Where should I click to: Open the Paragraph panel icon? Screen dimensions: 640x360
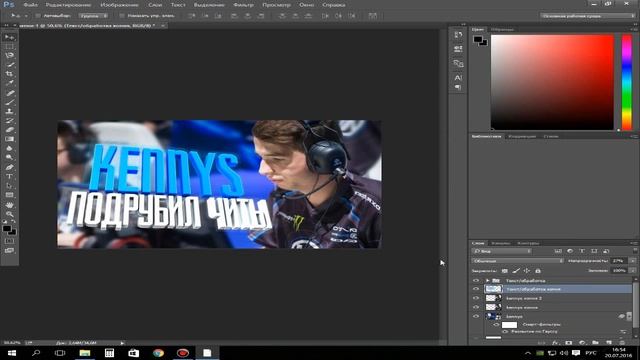(x=458, y=87)
